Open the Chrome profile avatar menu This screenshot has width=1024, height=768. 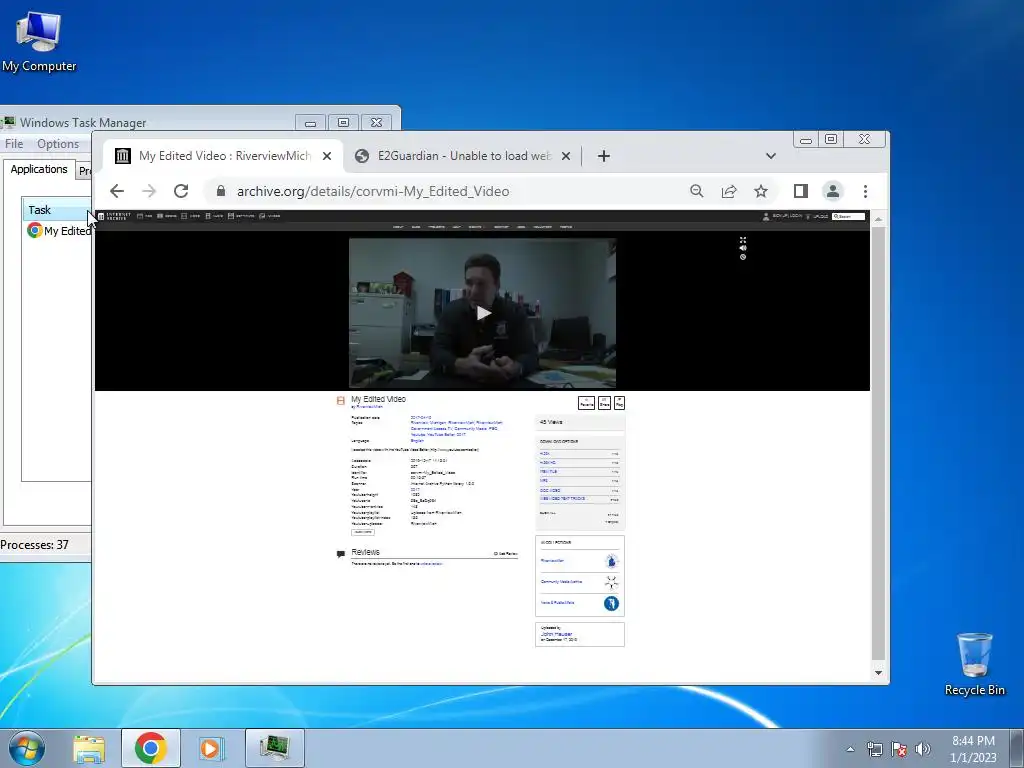click(x=833, y=191)
